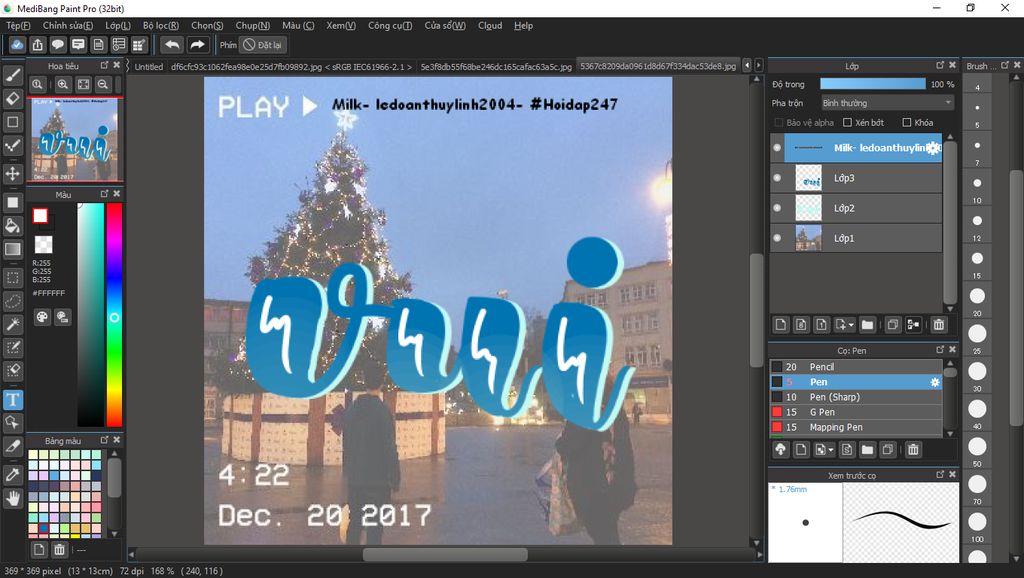Click zoom in icon in Navigator panel
This screenshot has height=578, width=1024.
pyautogui.click(x=63, y=84)
